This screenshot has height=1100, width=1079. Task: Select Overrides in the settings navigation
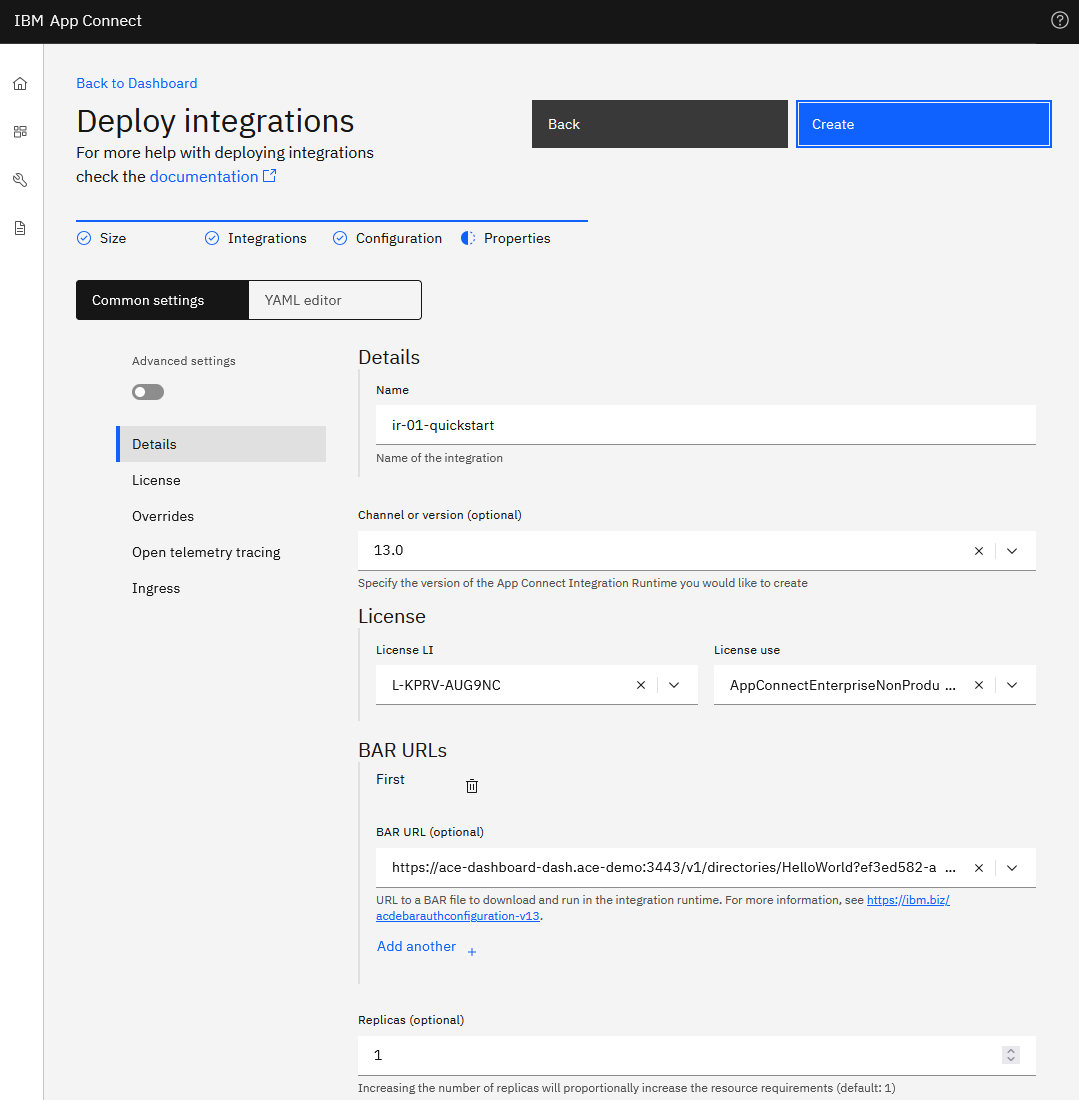163,516
